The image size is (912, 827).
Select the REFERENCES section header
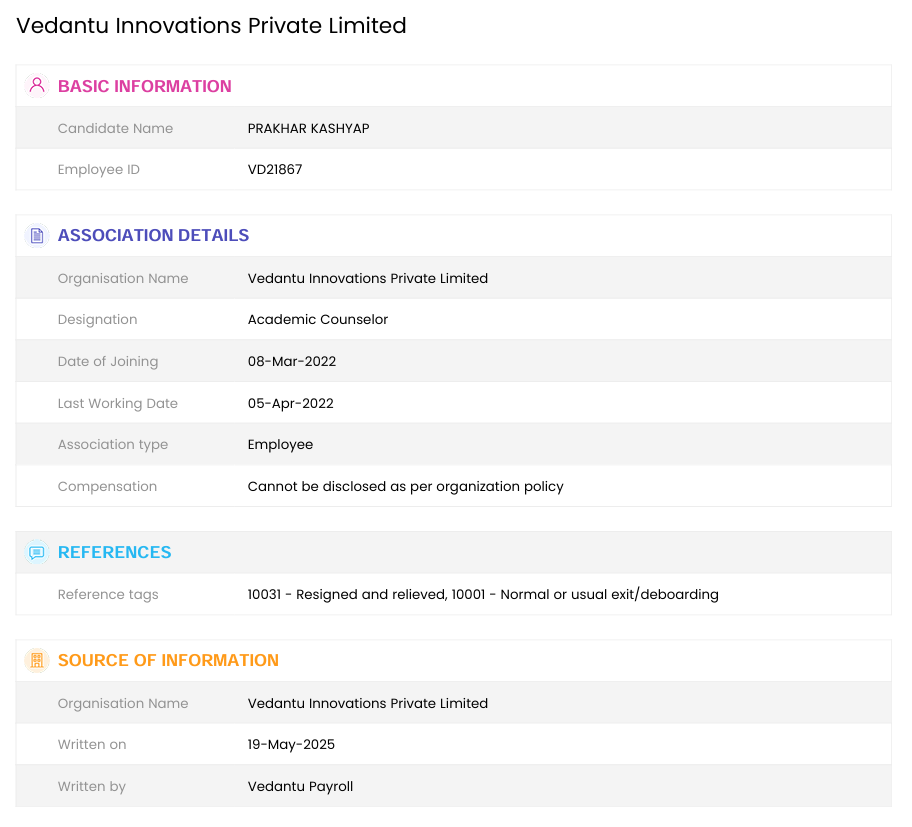tap(114, 553)
